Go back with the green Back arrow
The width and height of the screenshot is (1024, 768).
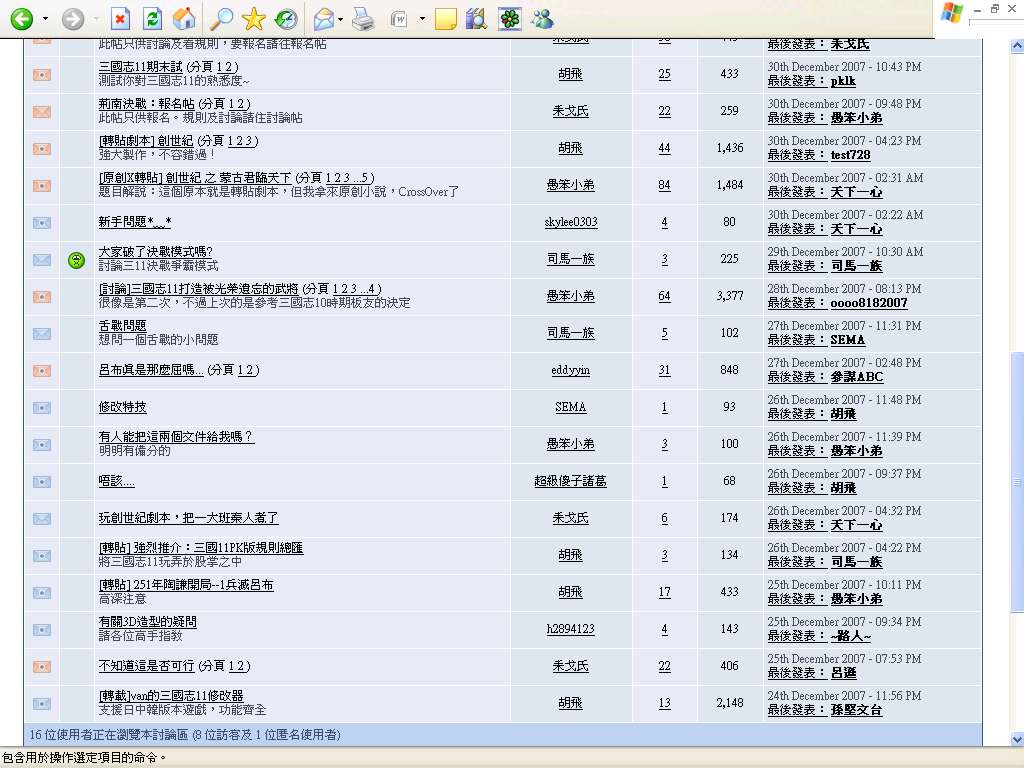click(22, 18)
